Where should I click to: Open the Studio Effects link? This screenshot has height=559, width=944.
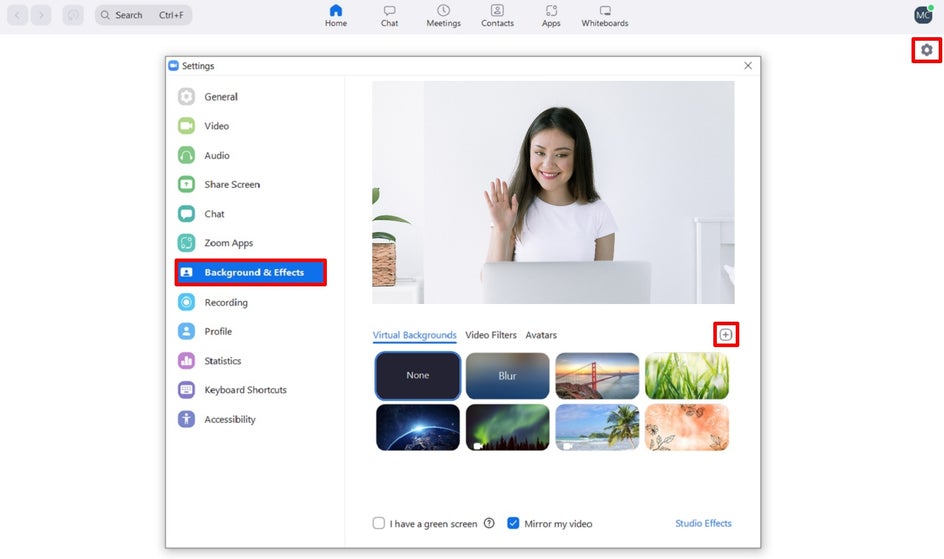703,523
